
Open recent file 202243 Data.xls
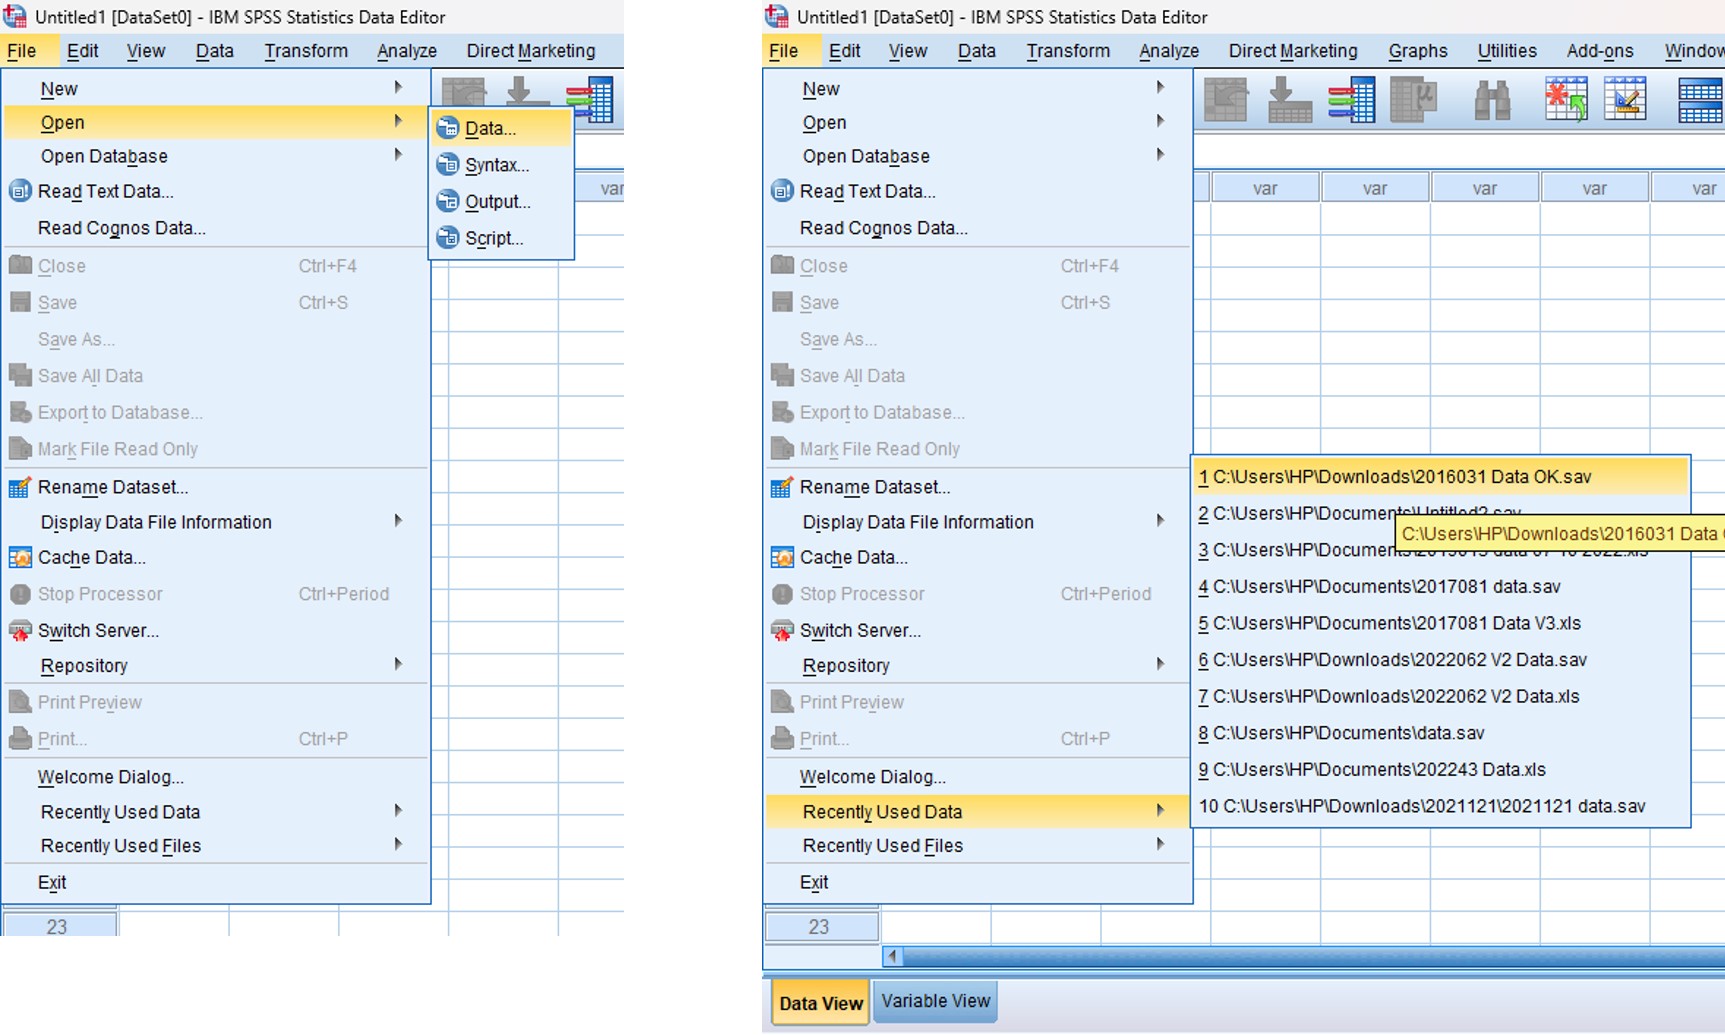1440,769
